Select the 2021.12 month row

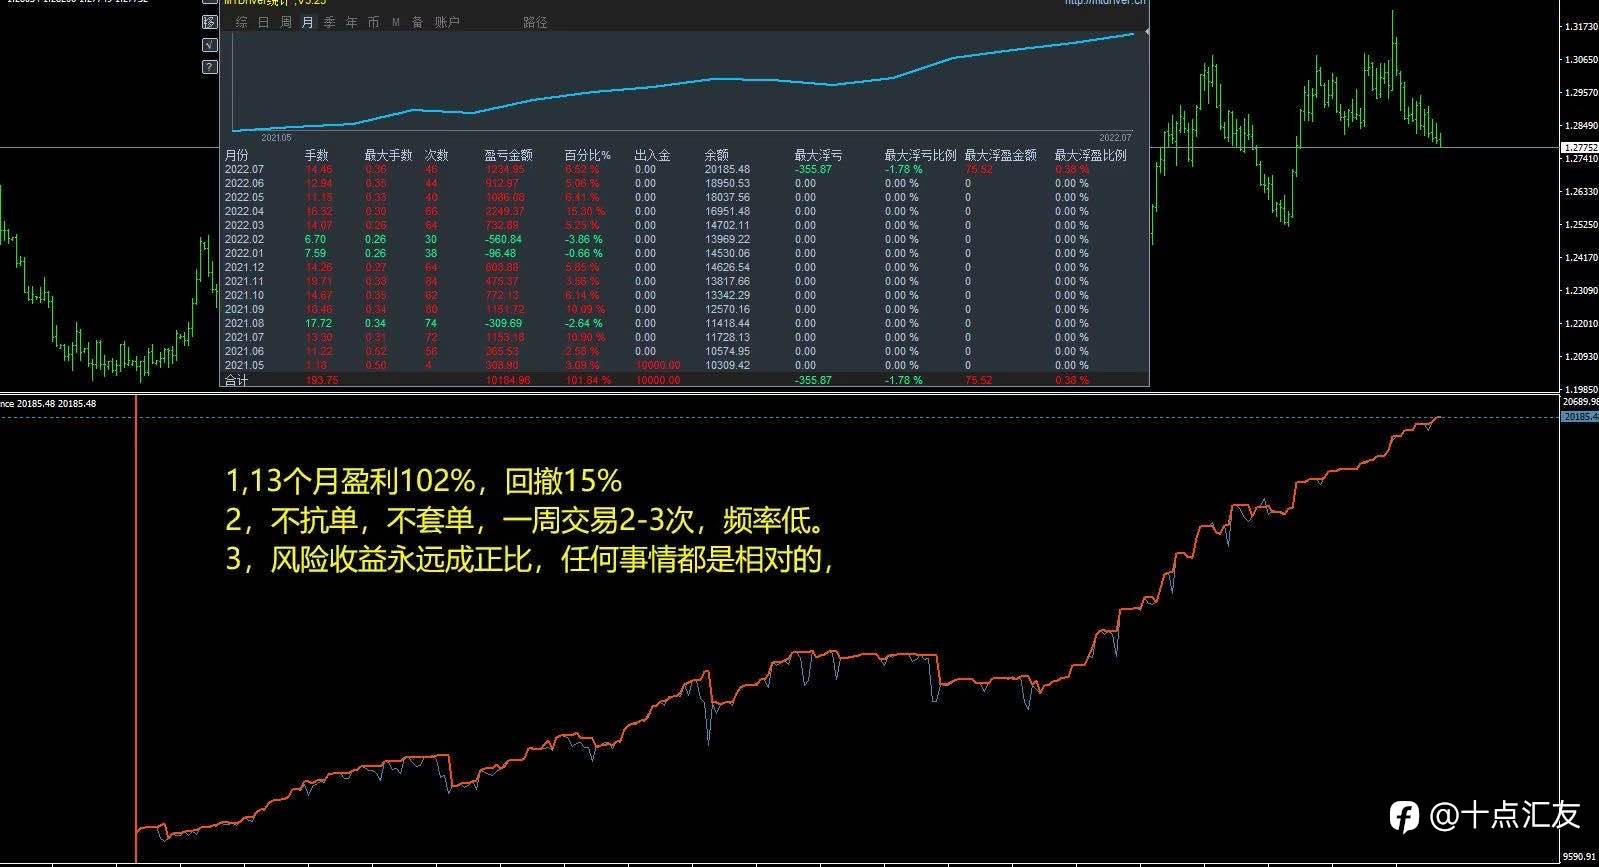(x=684, y=267)
